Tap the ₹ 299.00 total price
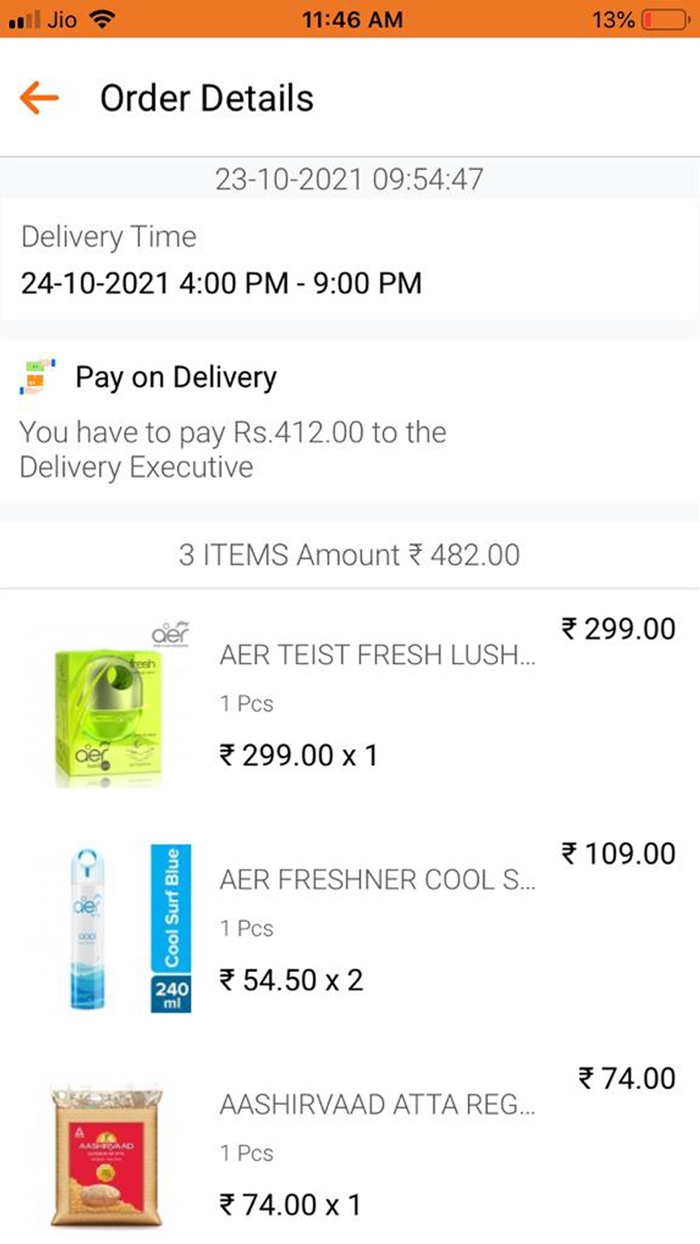700x1244 pixels. click(x=618, y=629)
